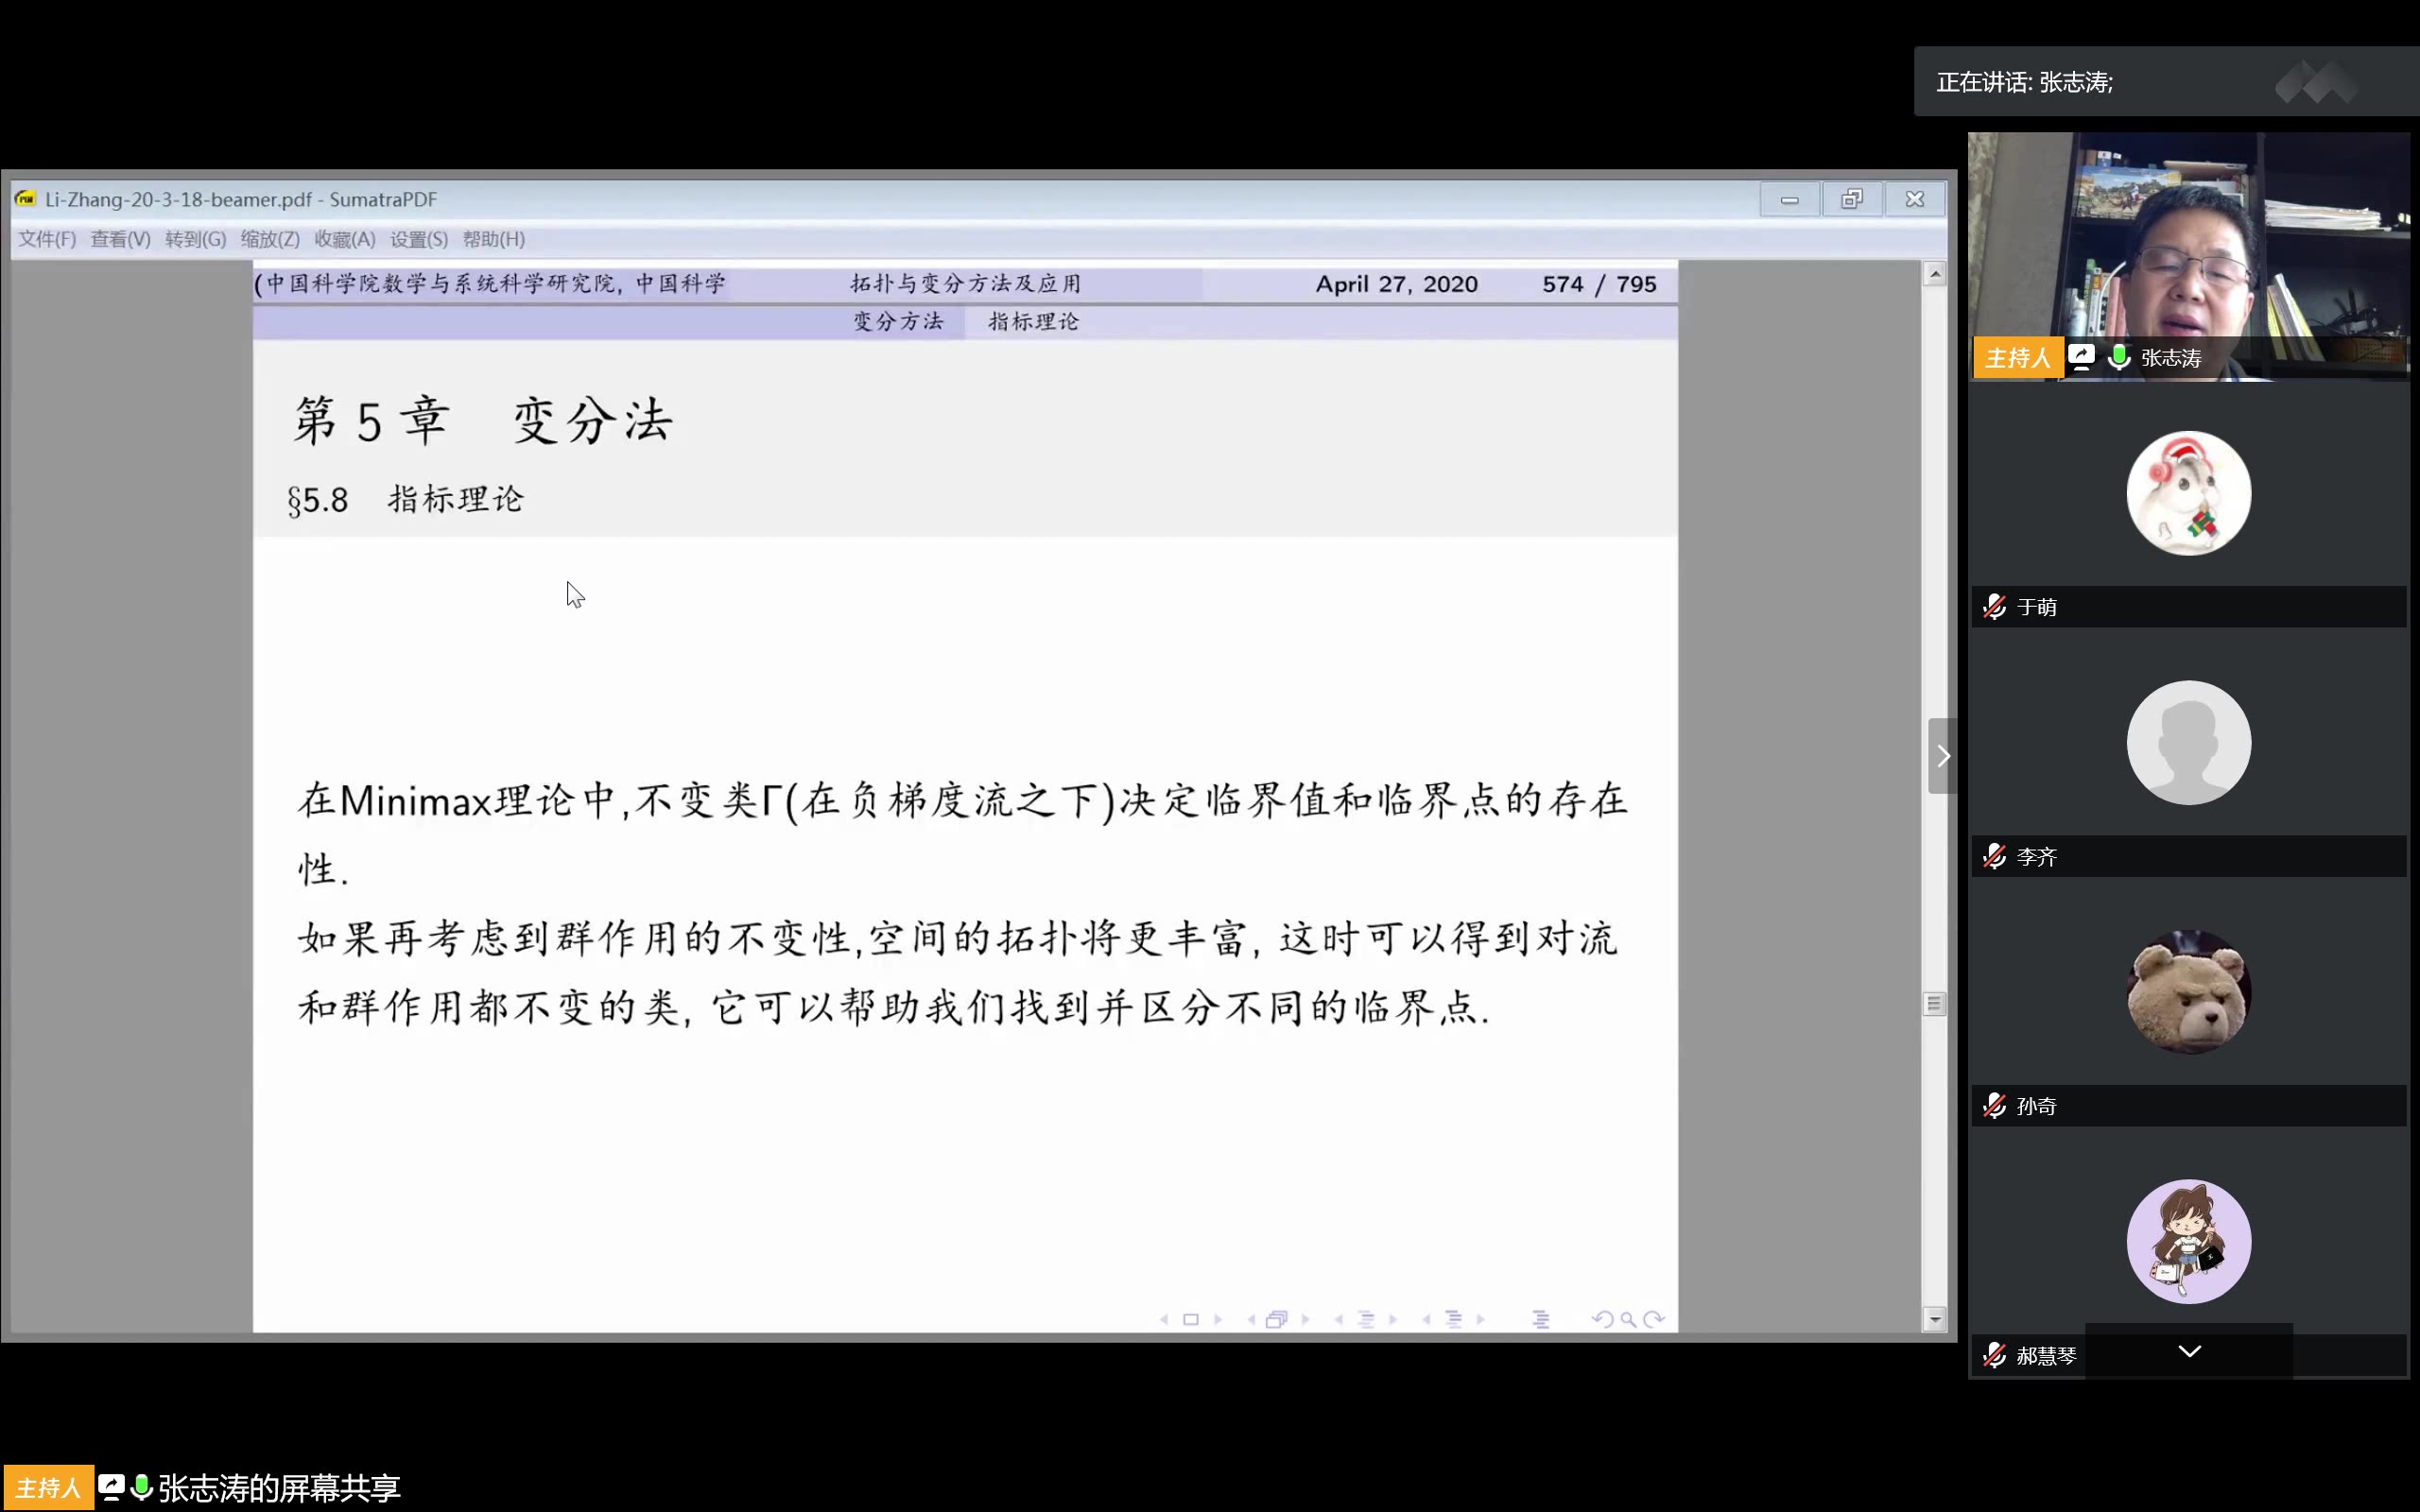Click the green microphone icon beside 张志涛
This screenshot has height=1512, width=2420.
[x=2120, y=356]
